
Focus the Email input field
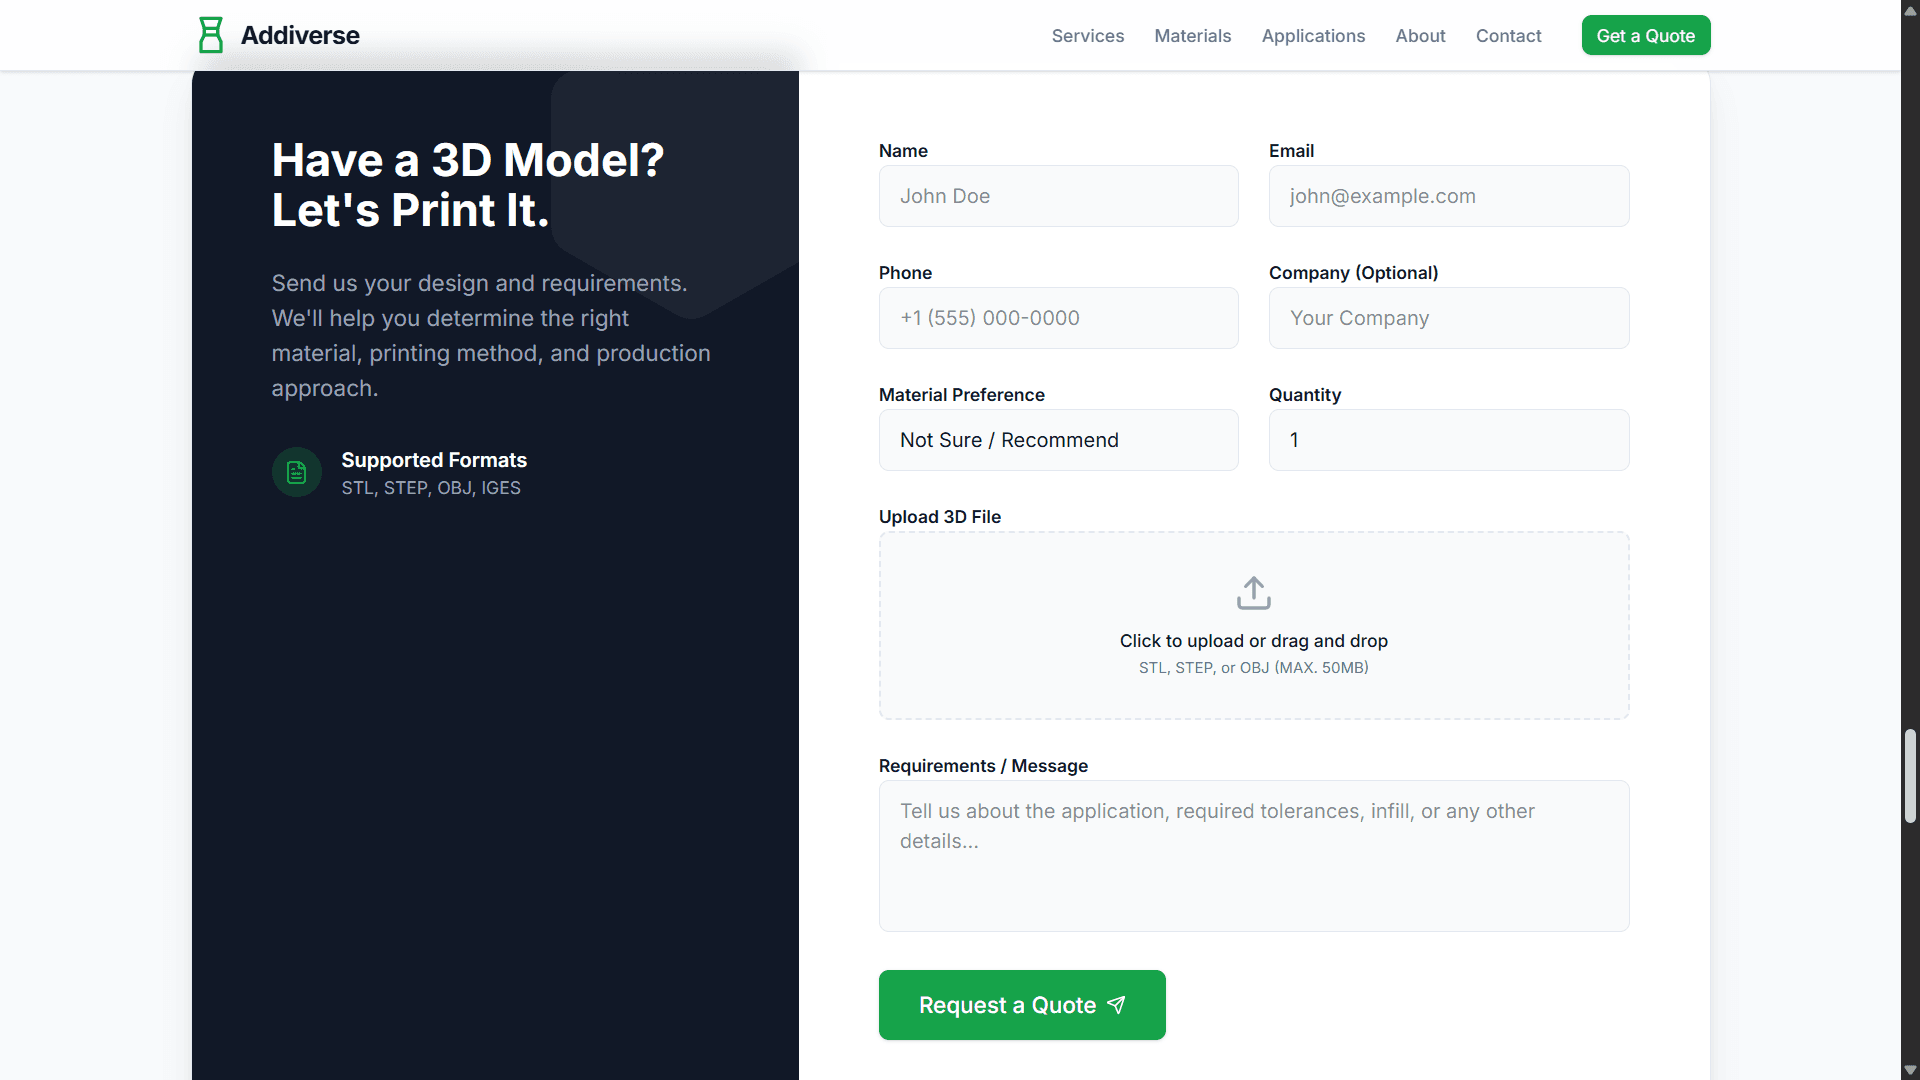click(x=1449, y=196)
